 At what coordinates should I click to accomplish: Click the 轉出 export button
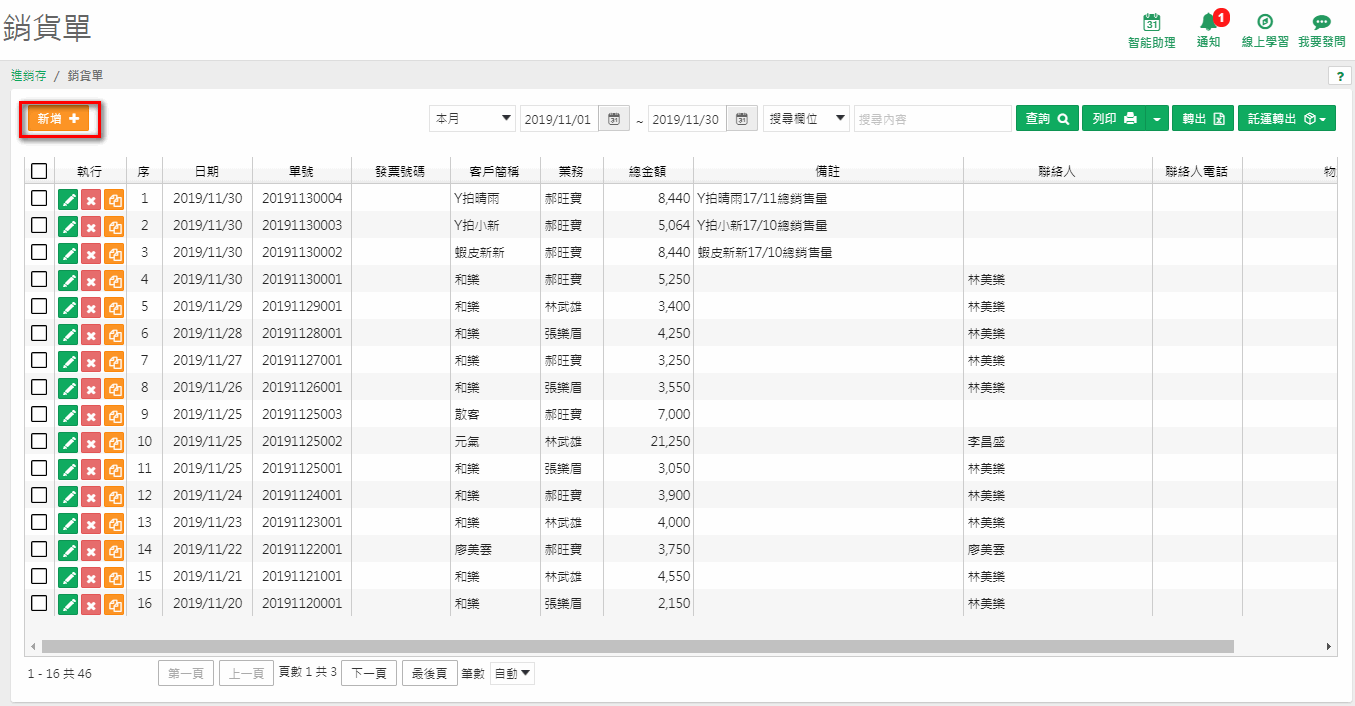pos(1203,119)
